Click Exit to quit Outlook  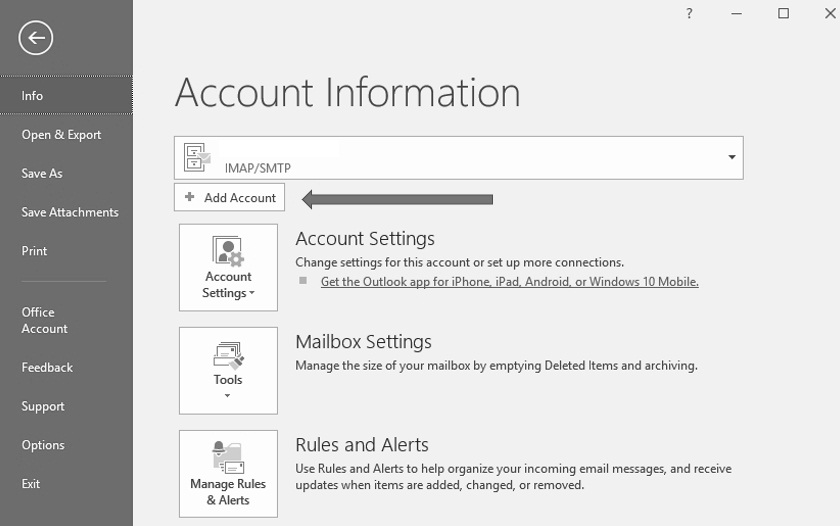click(31, 484)
